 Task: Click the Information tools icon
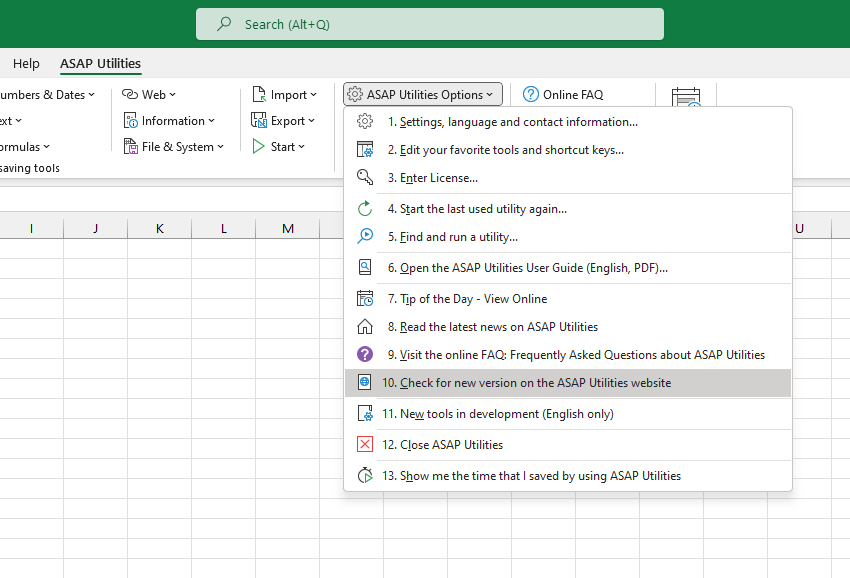coord(133,120)
